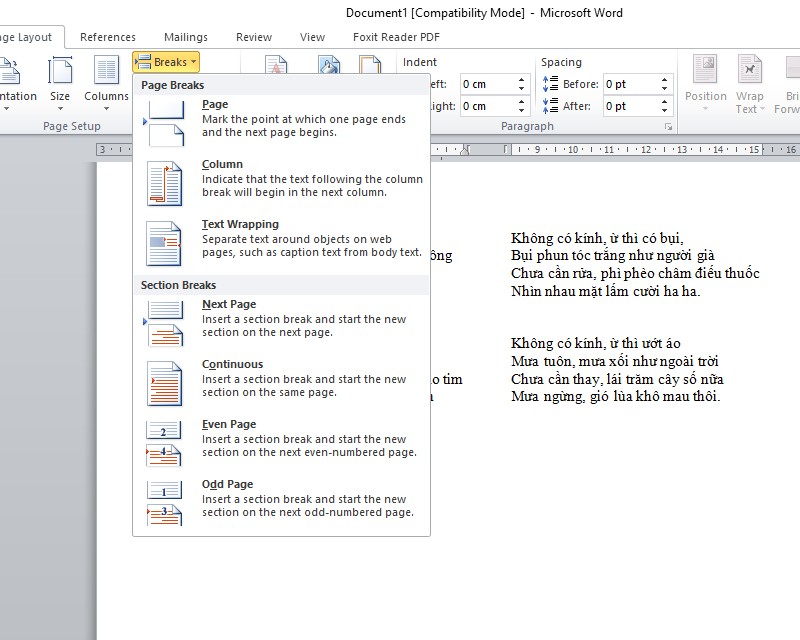Screen dimensions: 800x640
Task: Choose Odd Page section break entry
Action: click(281, 503)
